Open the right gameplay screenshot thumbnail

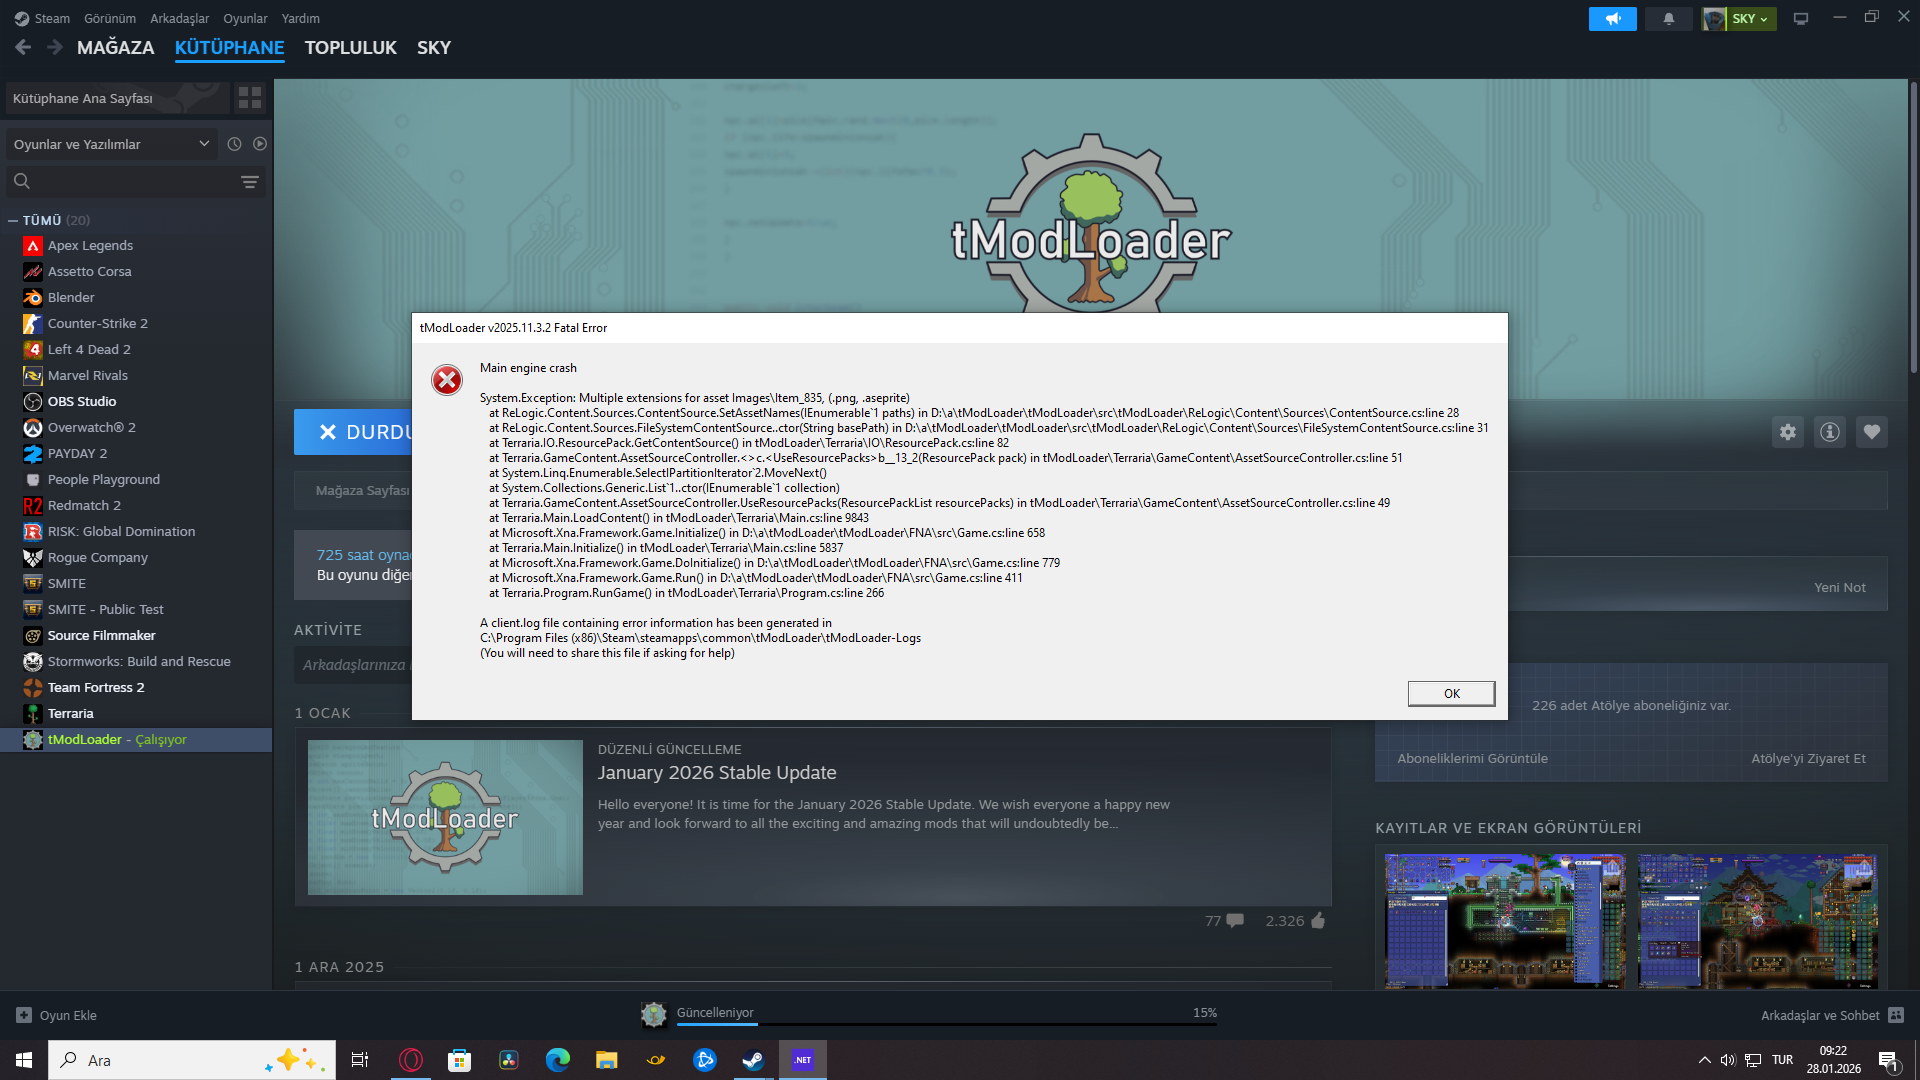[x=1757, y=921]
